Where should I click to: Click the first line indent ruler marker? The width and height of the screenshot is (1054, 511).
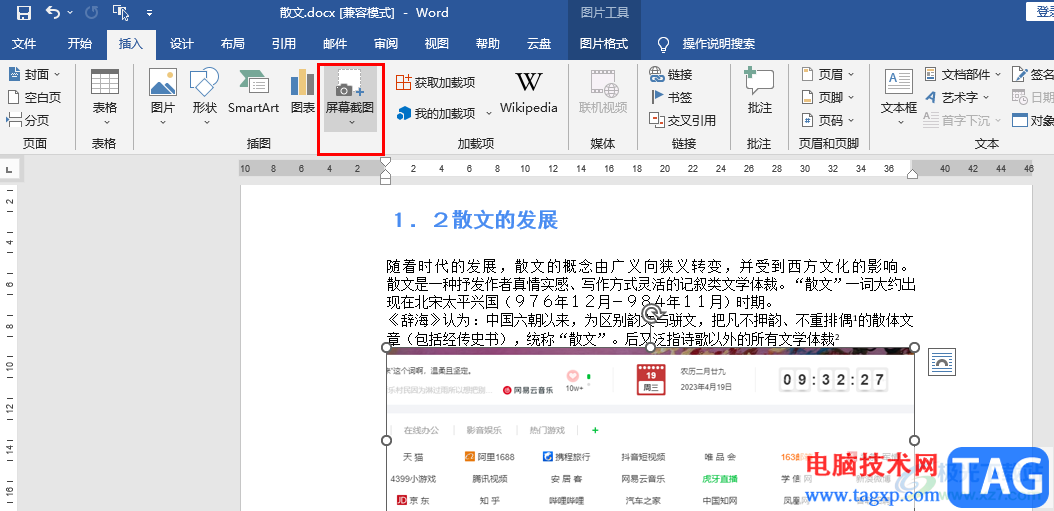(x=385, y=162)
